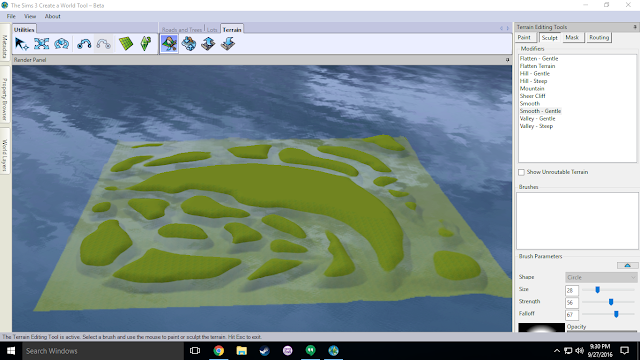Open the Routing tab in Terrain Editing Tools
This screenshot has width=640, height=360.
coord(599,38)
